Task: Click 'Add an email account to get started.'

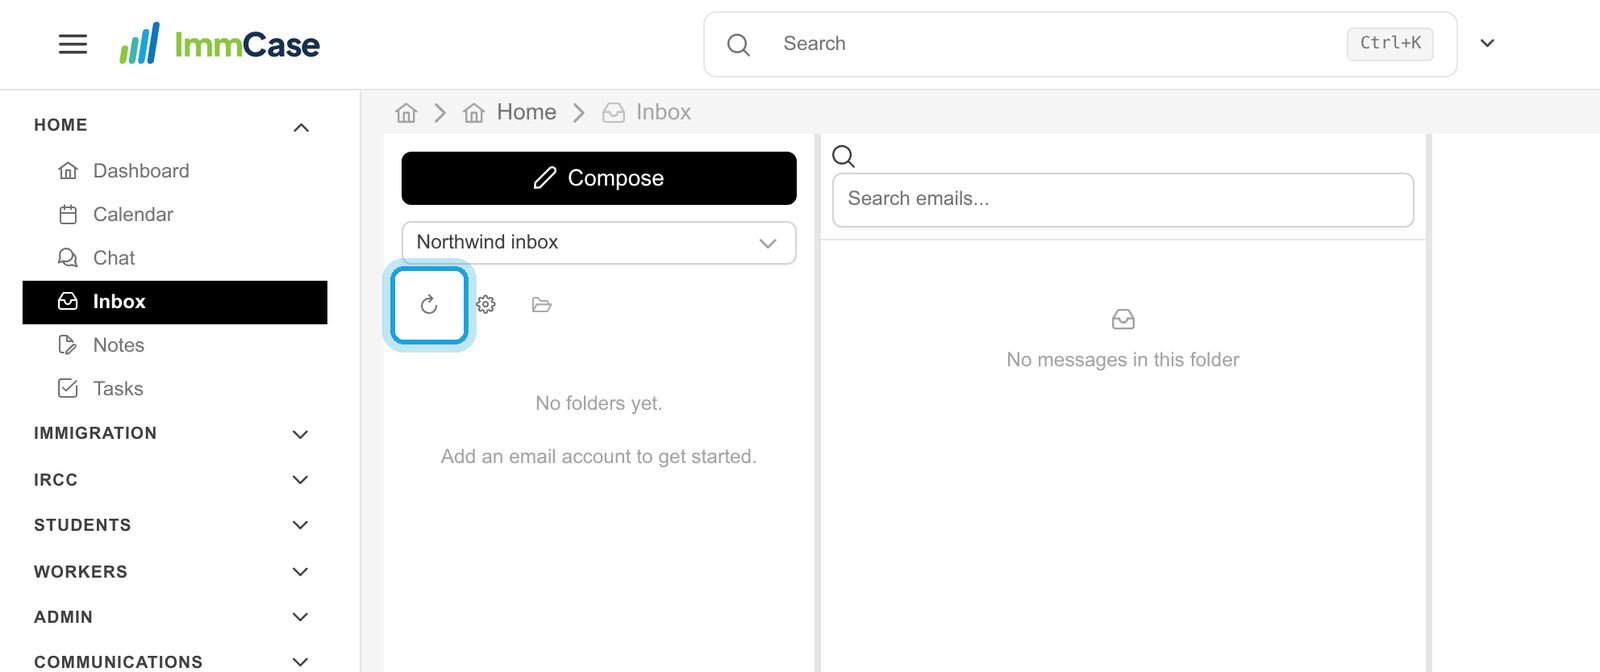Action: point(599,457)
